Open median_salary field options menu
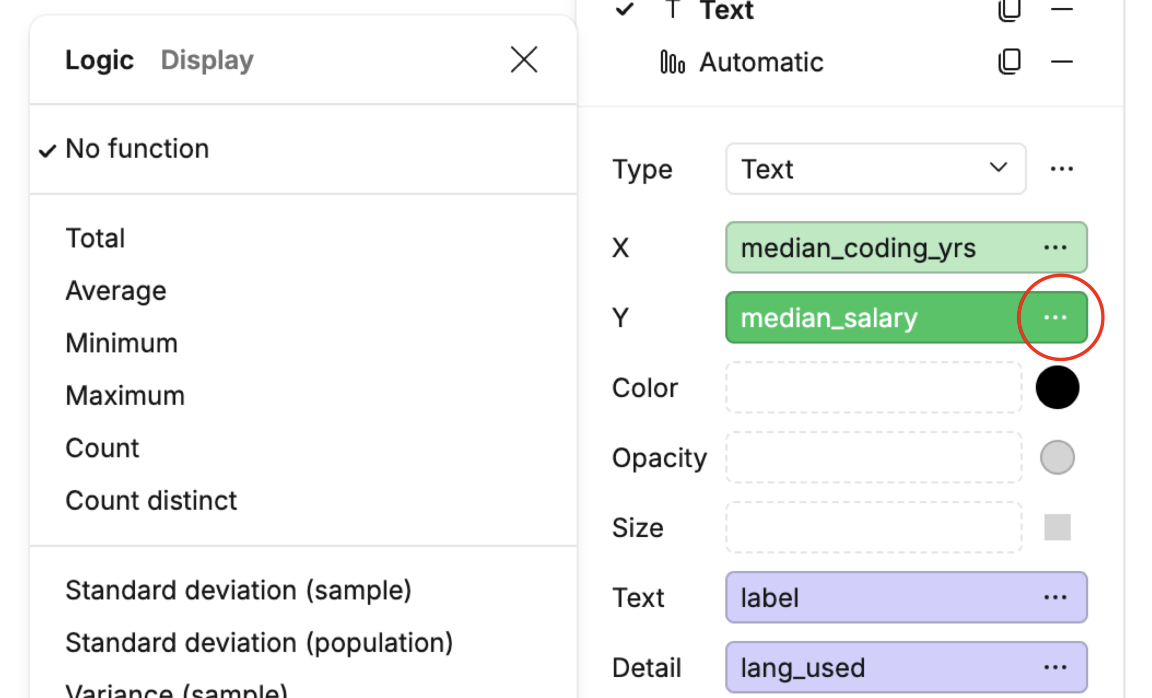 pyautogui.click(x=1055, y=318)
